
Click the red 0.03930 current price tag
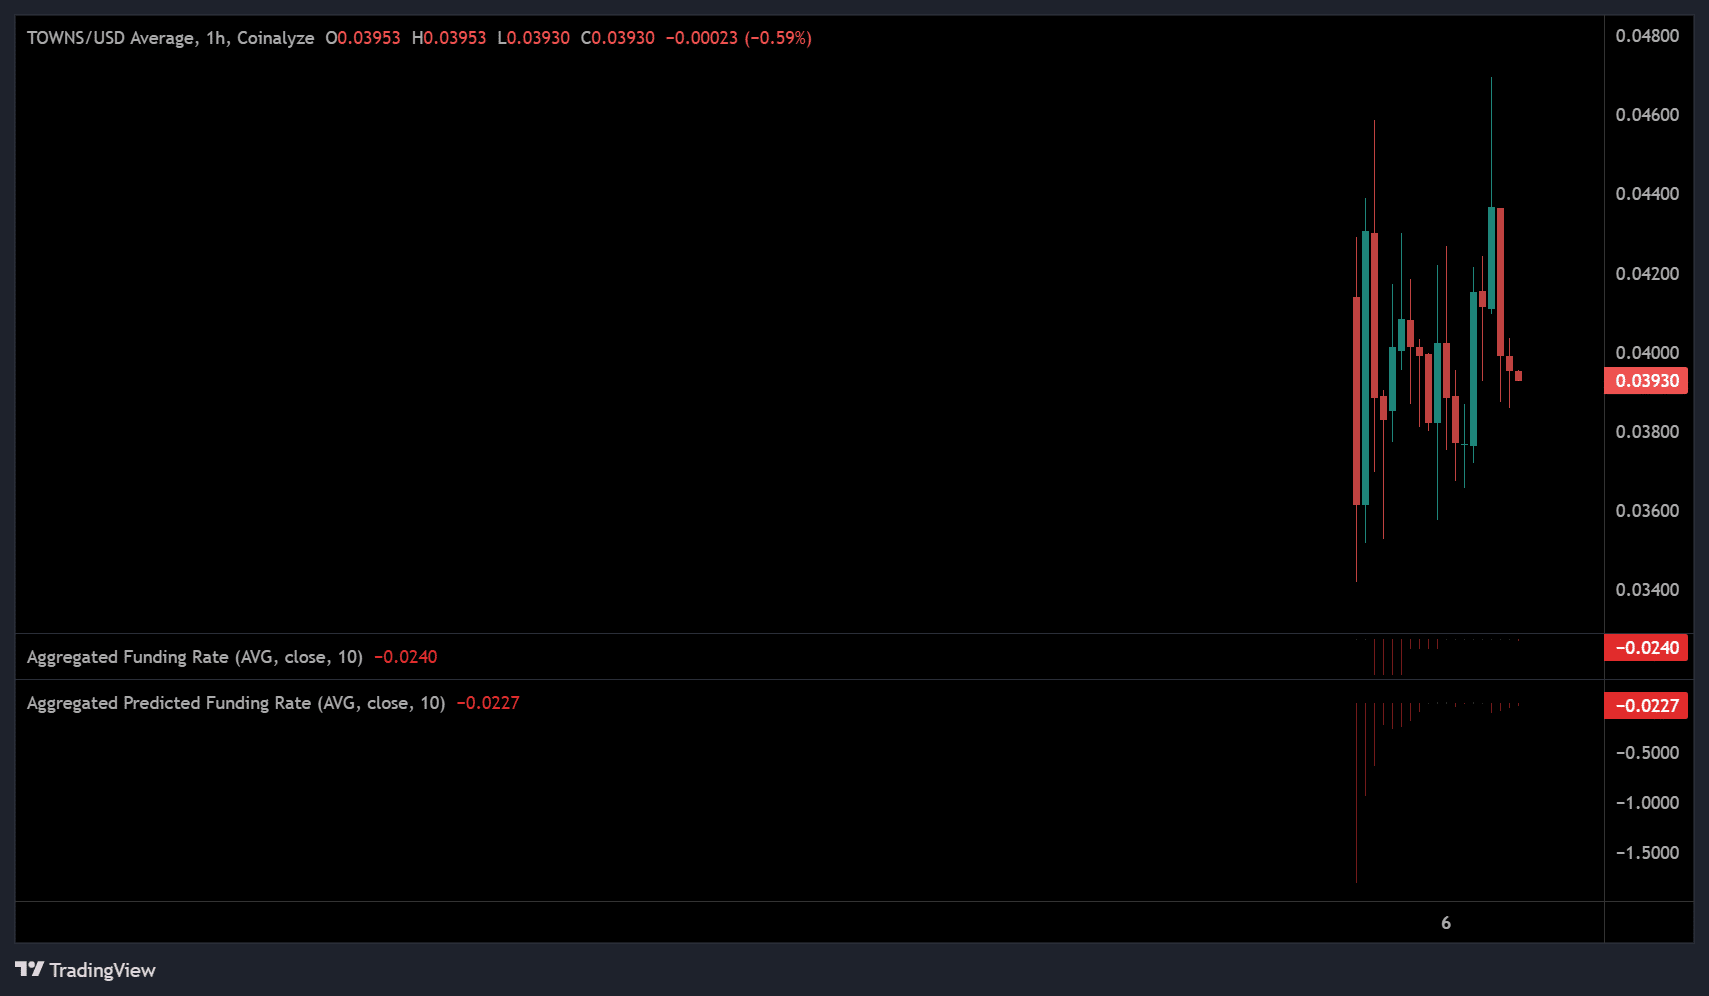click(x=1646, y=381)
